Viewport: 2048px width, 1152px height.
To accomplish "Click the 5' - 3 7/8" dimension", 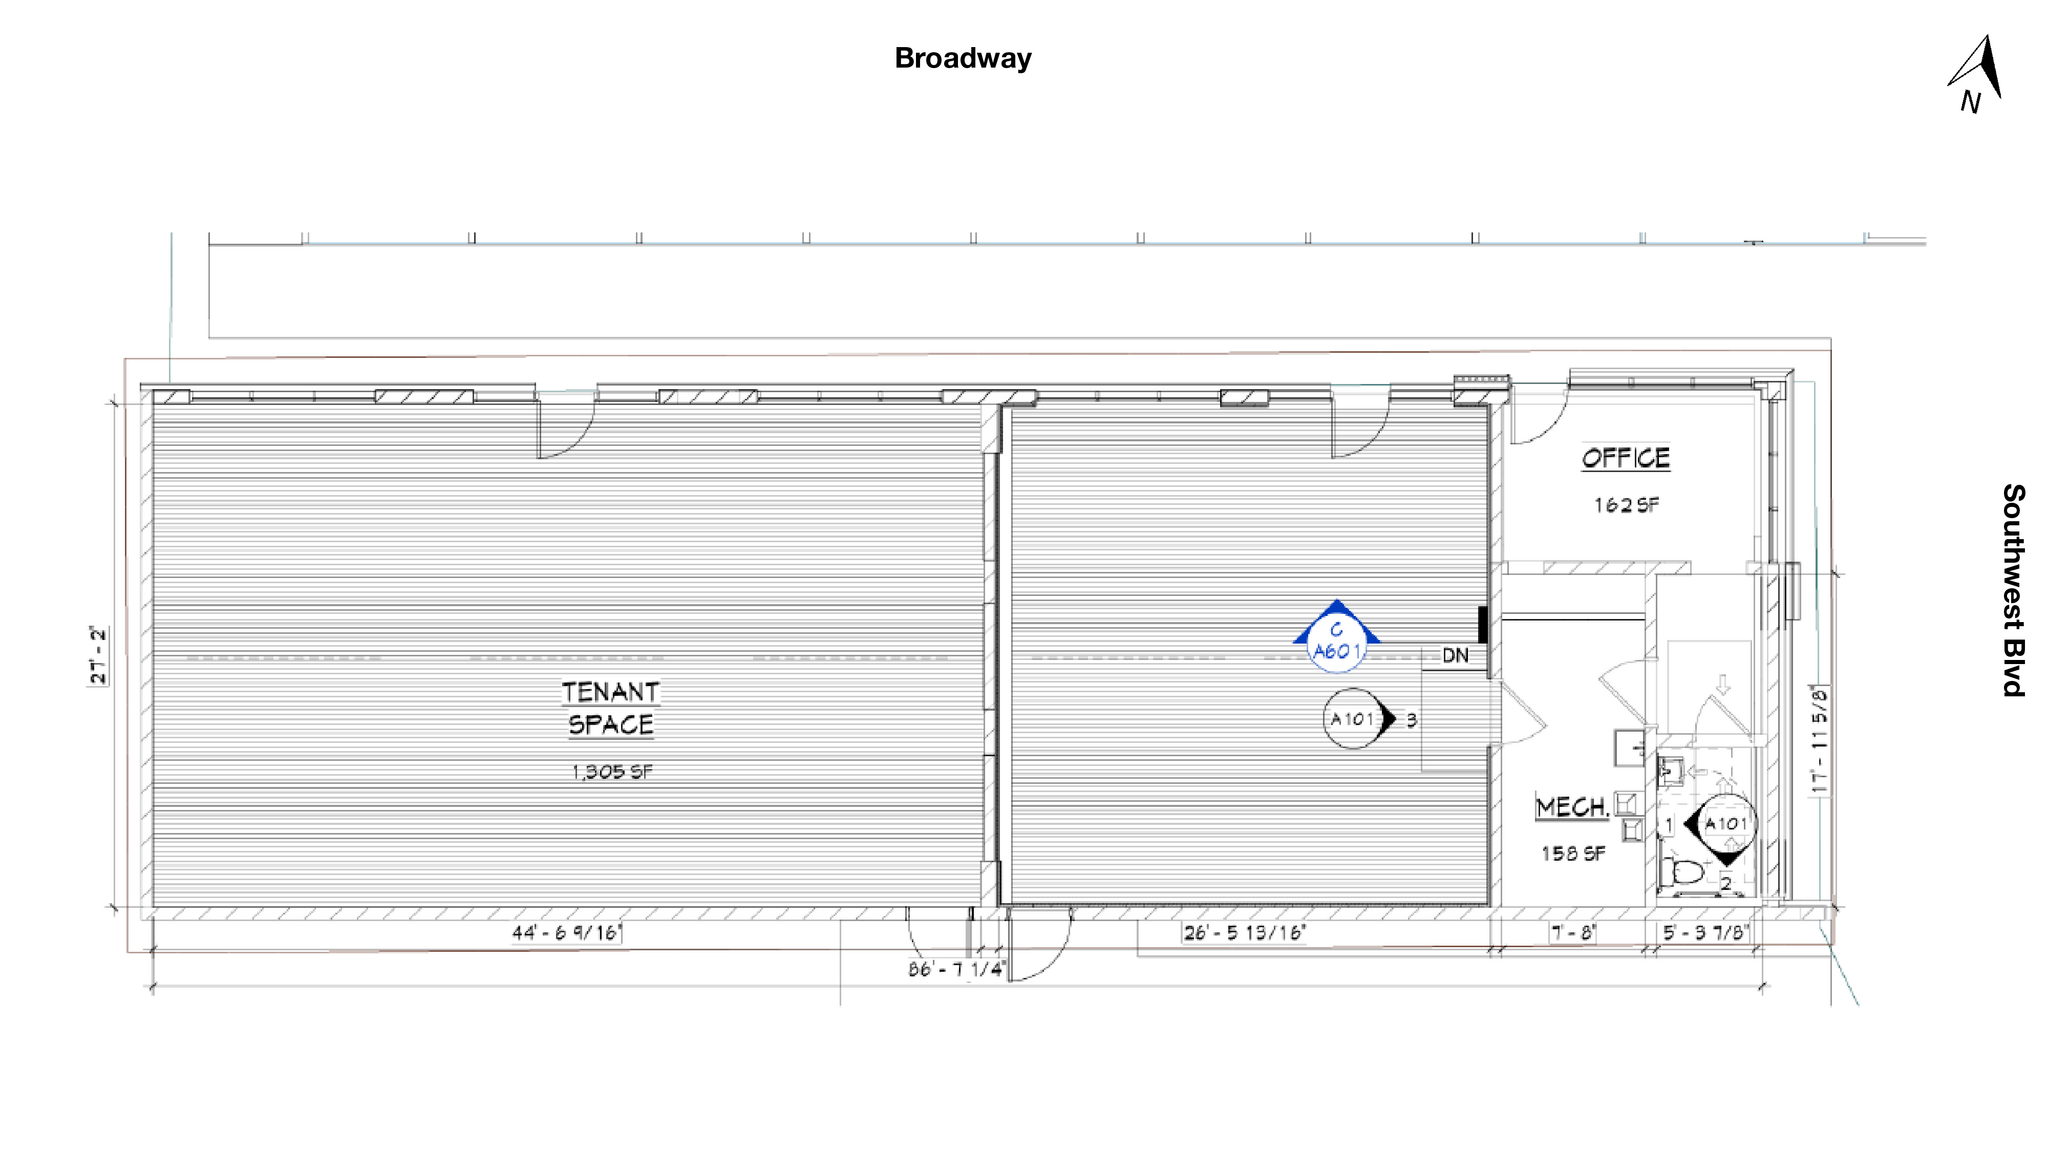I will [x=1705, y=932].
